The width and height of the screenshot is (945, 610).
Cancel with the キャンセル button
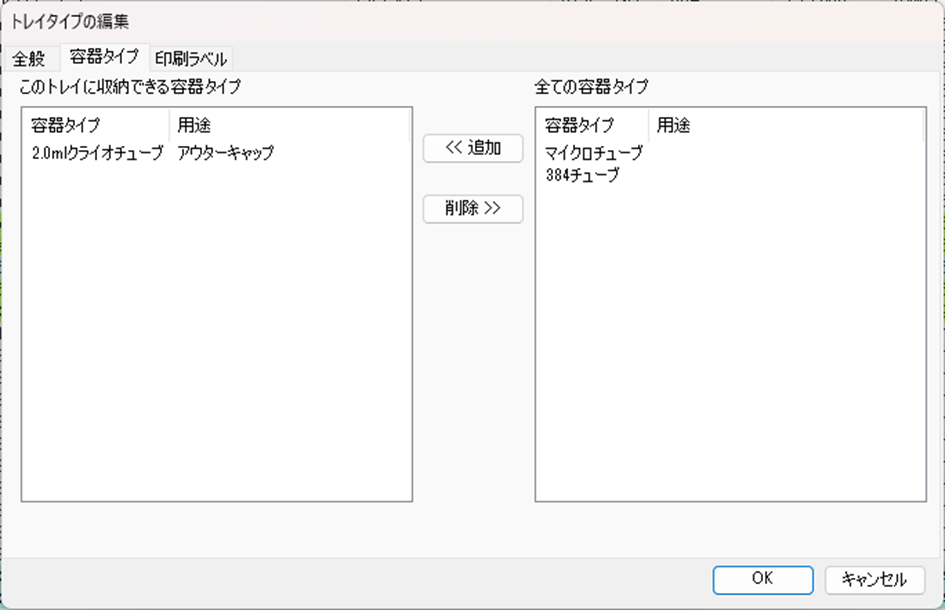pyautogui.click(x=874, y=579)
